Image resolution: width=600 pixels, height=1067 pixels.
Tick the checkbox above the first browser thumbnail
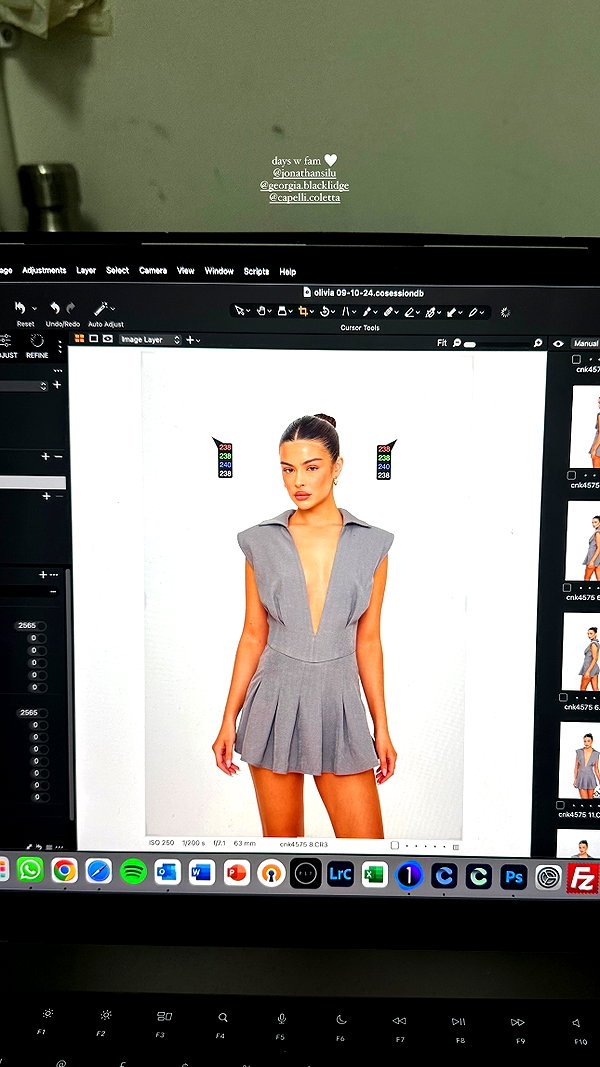point(576,359)
